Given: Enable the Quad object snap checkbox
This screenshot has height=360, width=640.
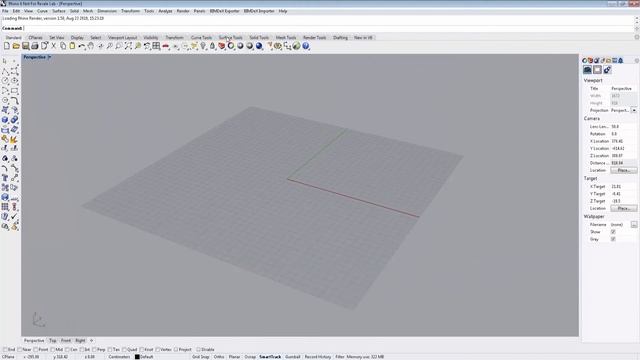Looking at the screenshot, I should point(124,350).
